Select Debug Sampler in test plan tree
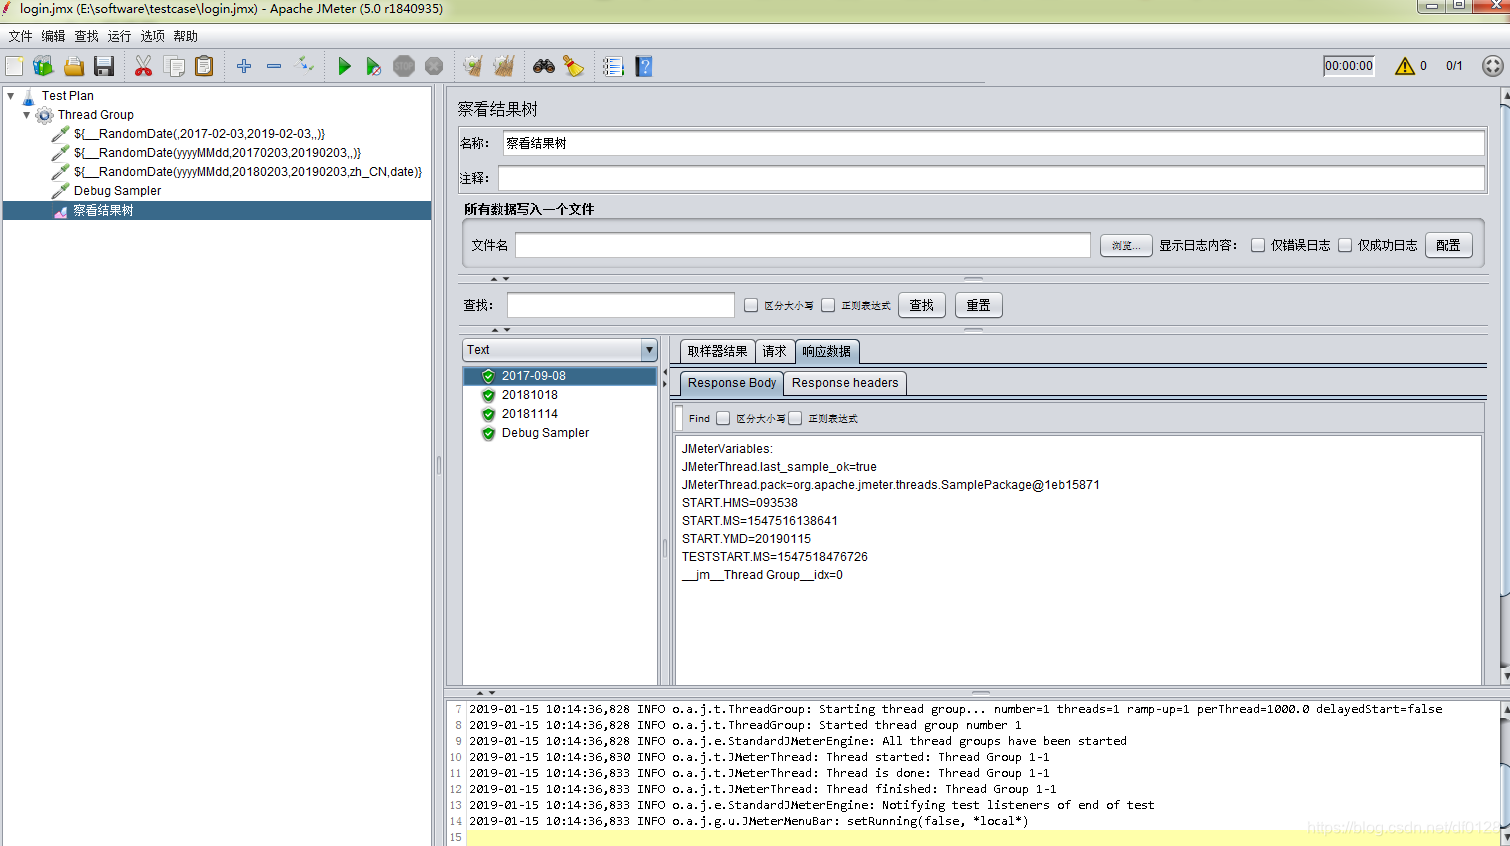Viewport: 1510px width, 846px height. pyautogui.click(x=117, y=191)
